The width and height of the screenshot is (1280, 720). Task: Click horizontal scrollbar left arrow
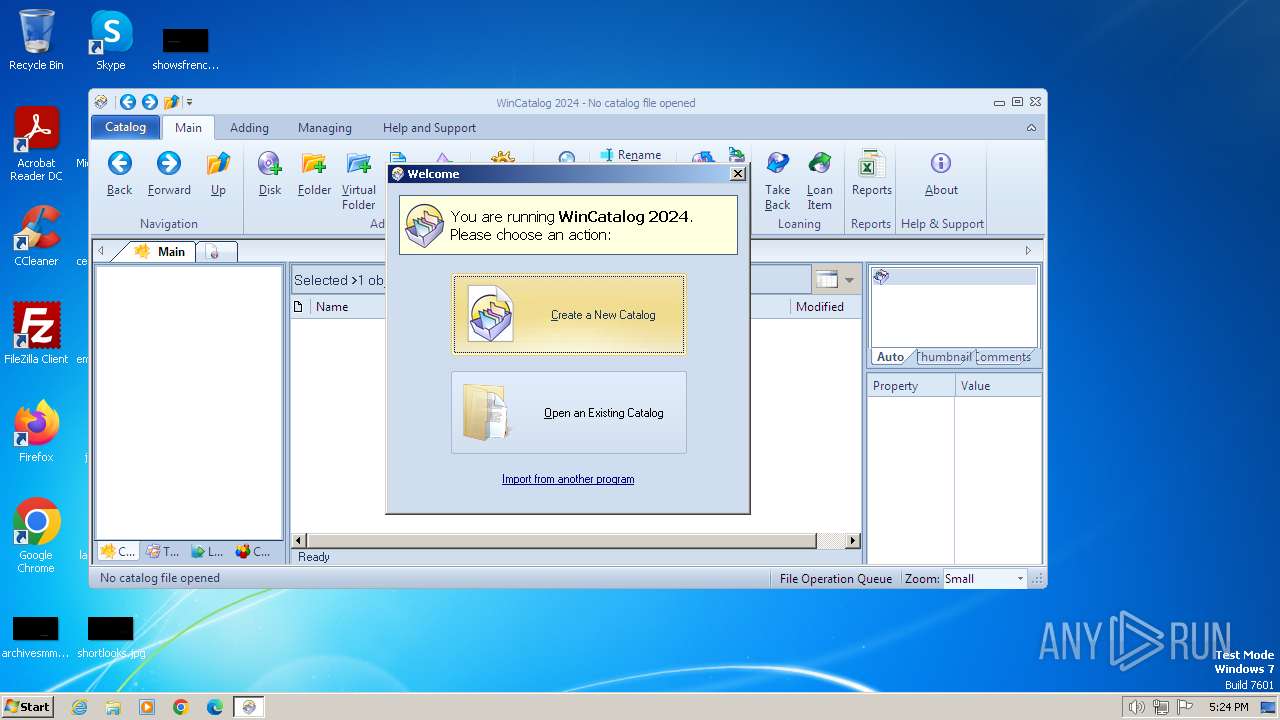(x=299, y=541)
